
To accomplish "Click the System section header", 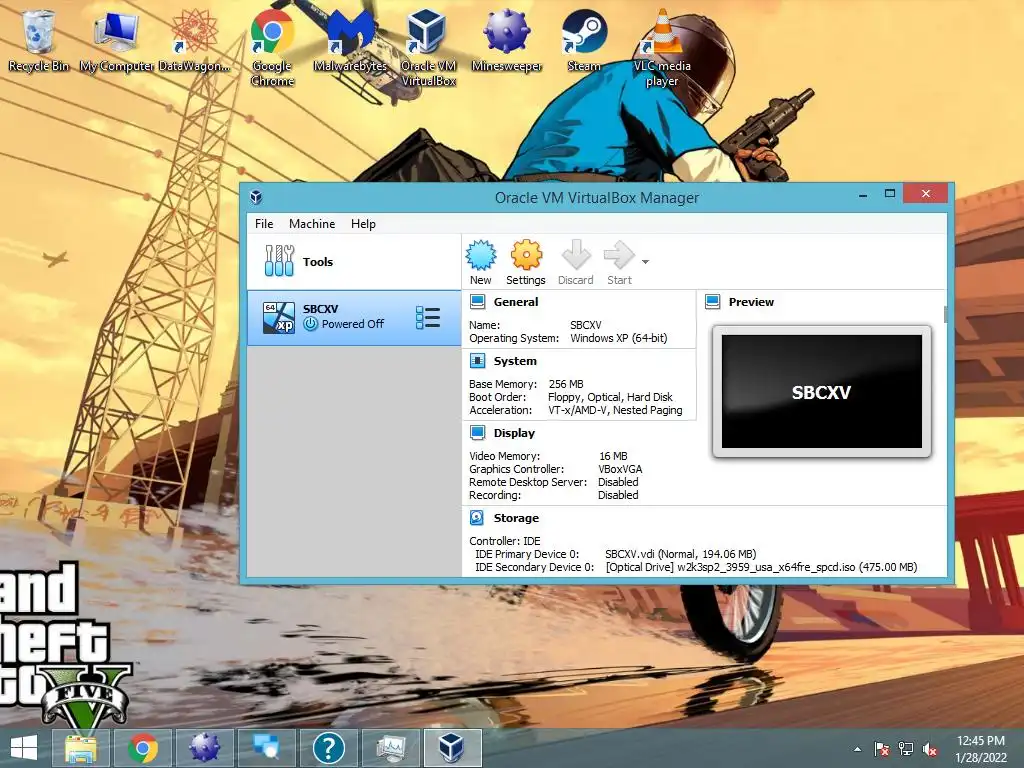I will pyautogui.click(x=515, y=361).
